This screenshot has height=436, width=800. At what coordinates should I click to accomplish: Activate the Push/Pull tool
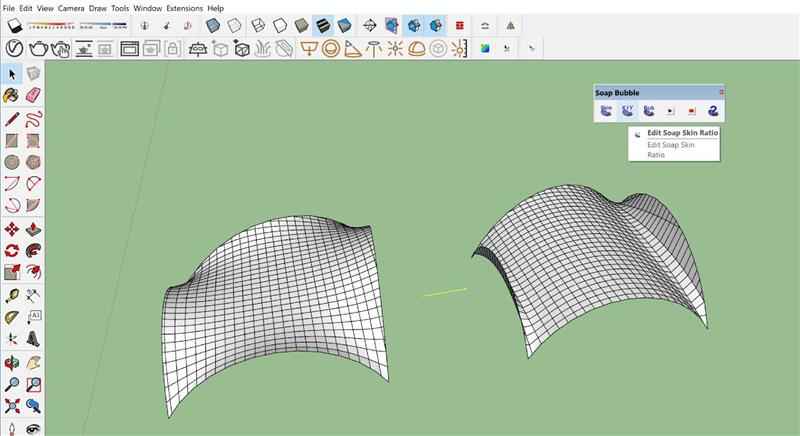tap(33, 229)
